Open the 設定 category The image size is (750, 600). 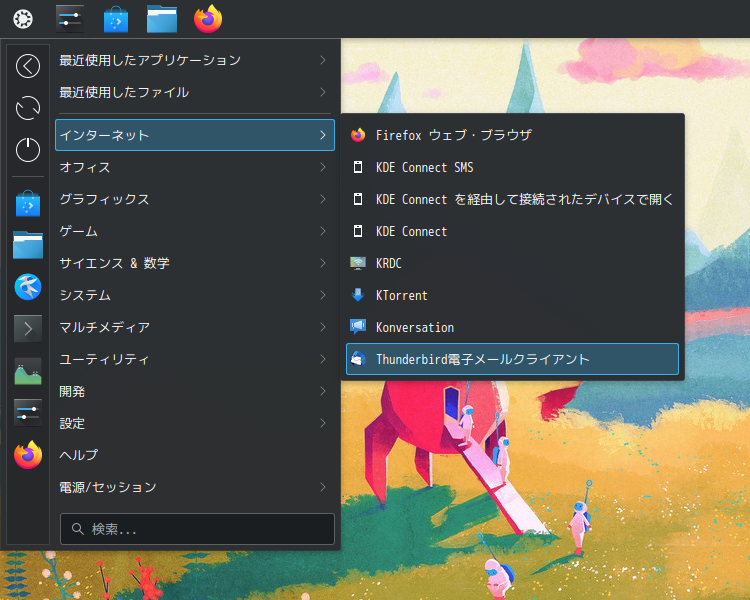pos(195,423)
